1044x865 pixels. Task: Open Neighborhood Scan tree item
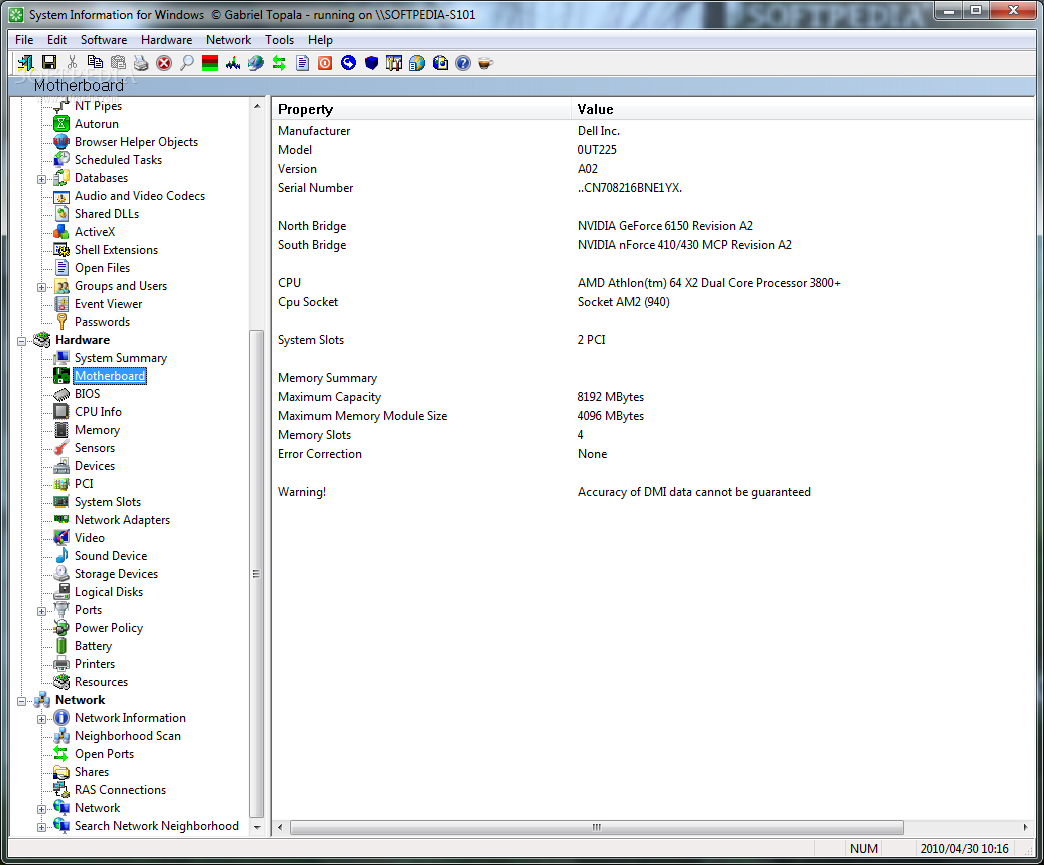tap(128, 736)
